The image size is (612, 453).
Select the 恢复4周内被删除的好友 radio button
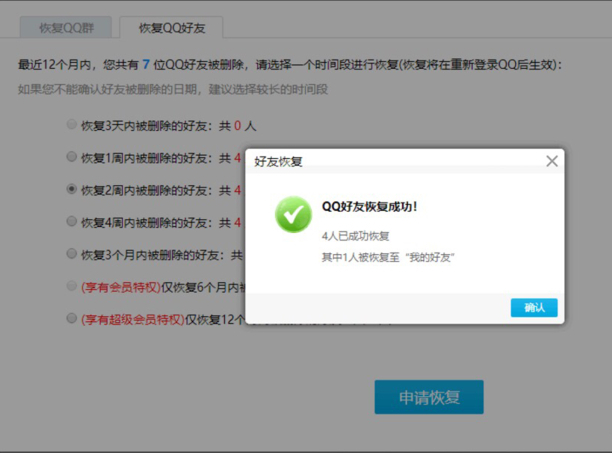tap(71, 221)
